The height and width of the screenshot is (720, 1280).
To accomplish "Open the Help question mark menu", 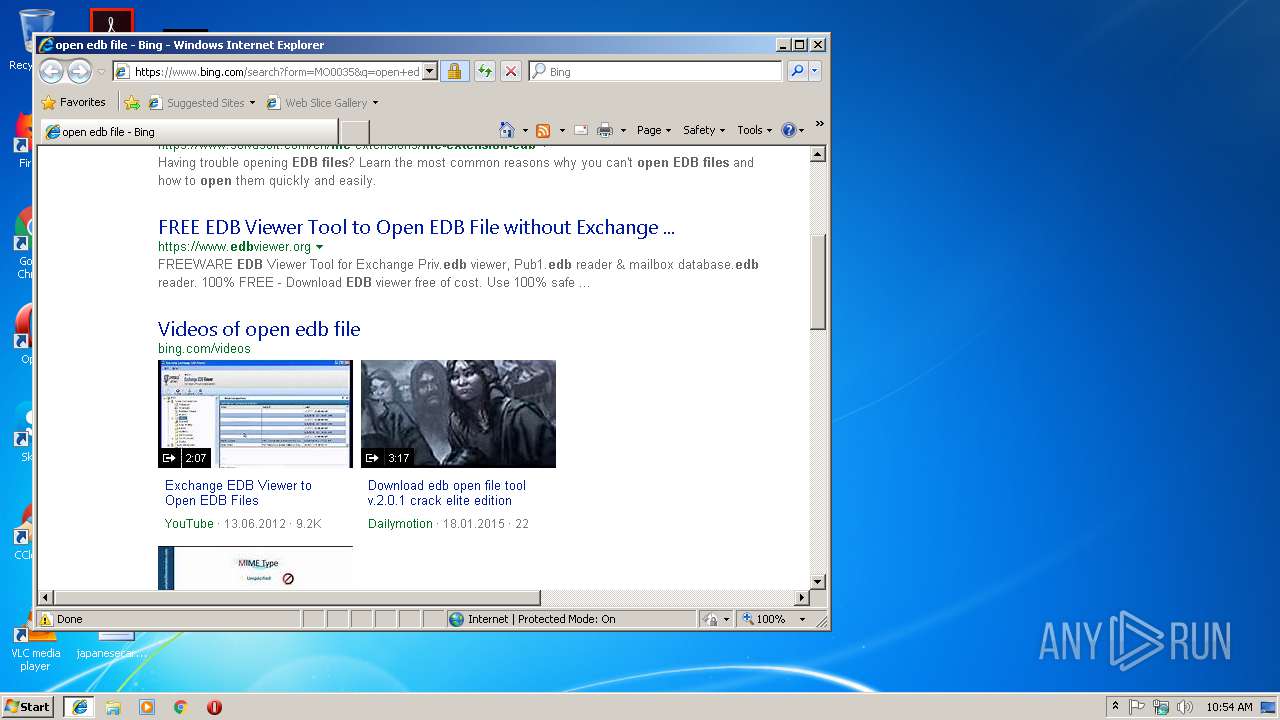I will coord(792,130).
